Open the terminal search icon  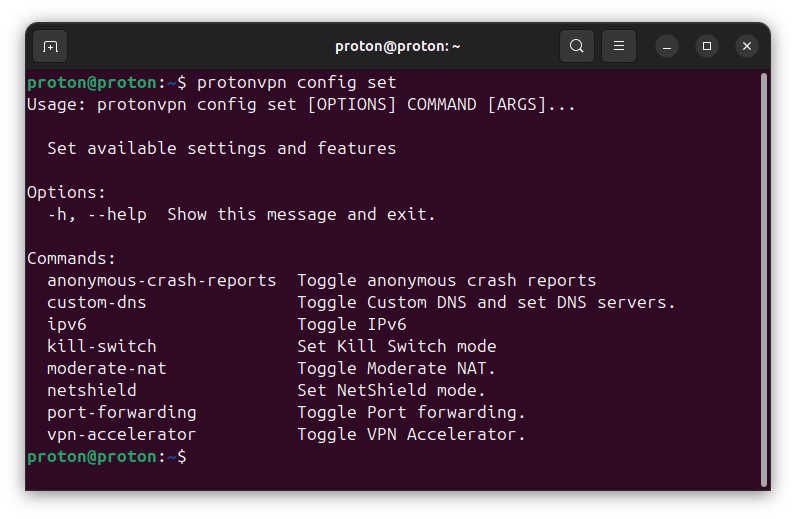577,46
